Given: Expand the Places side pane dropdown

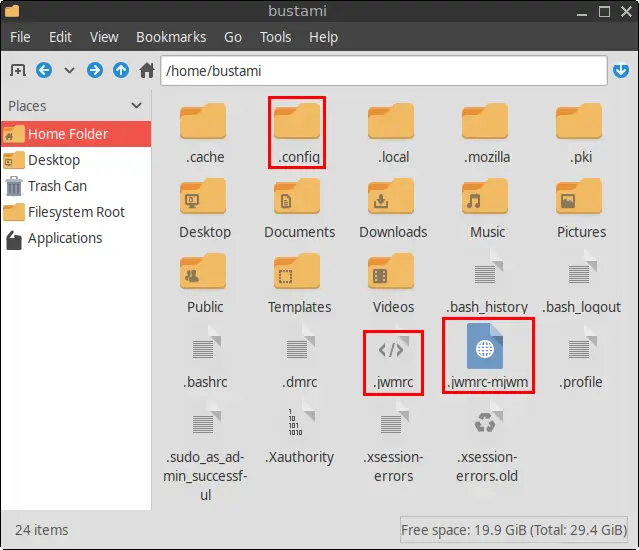Looking at the screenshot, I should 137,106.
